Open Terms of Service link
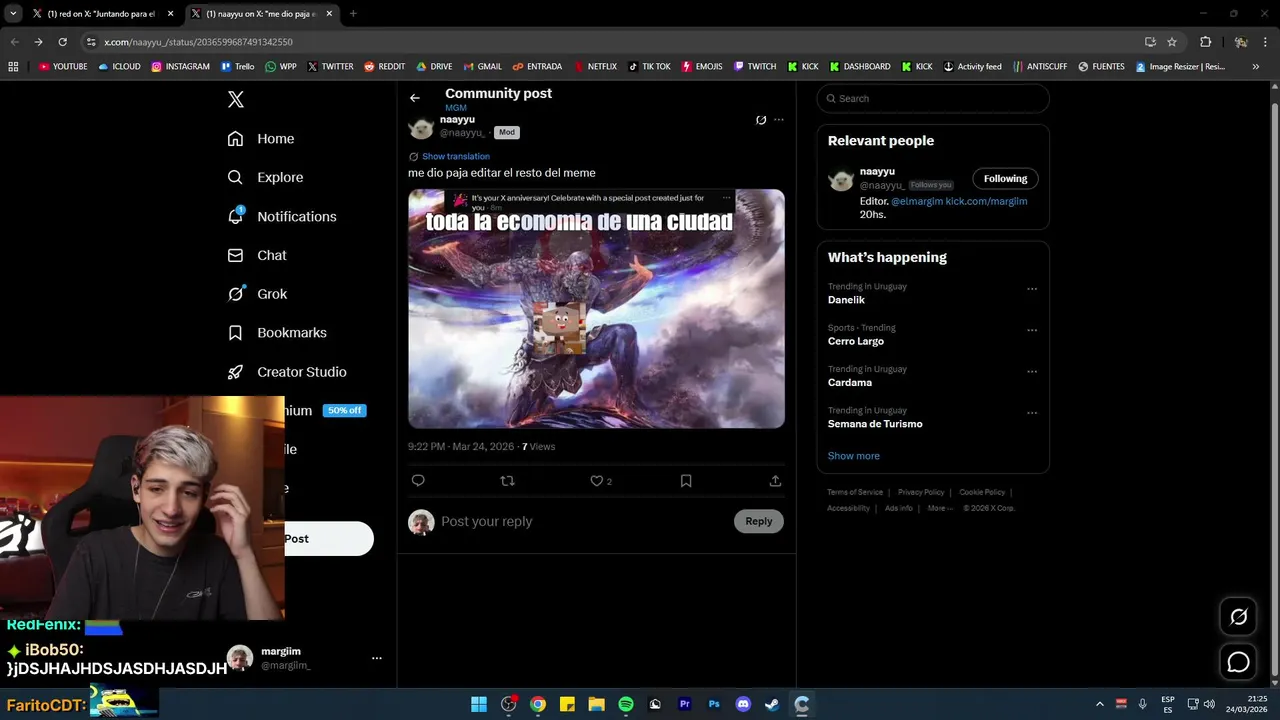 (x=855, y=492)
